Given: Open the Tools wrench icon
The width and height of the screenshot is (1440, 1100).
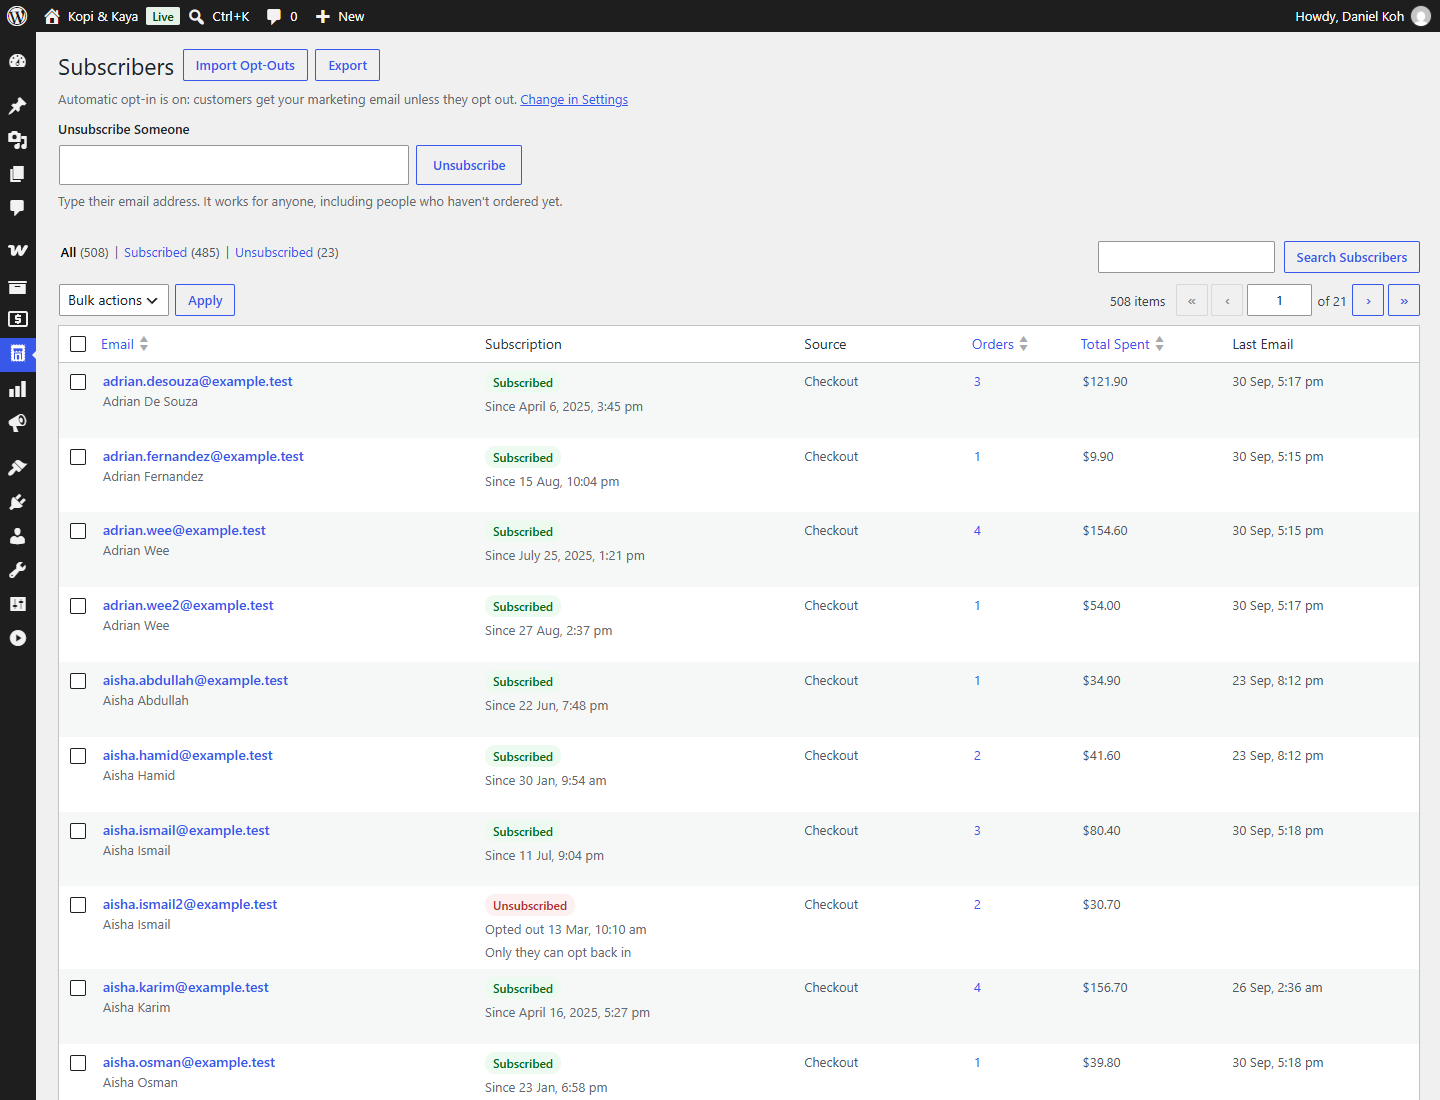Looking at the screenshot, I should [17, 570].
